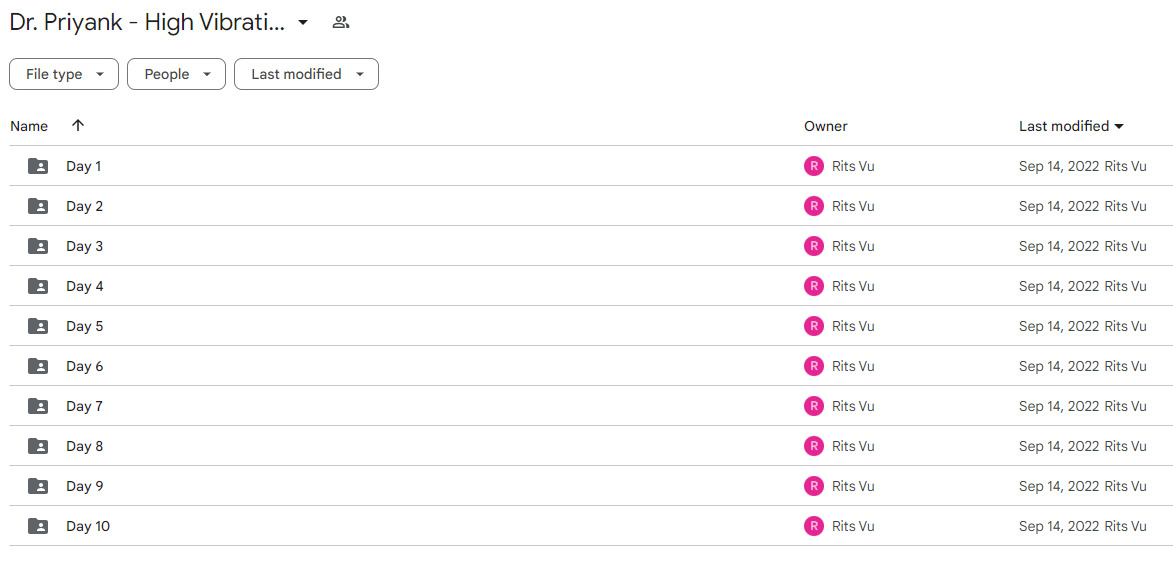Viewport: 1173px width, 572px height.
Task: Open the File type filter dropdown
Action: (64, 74)
